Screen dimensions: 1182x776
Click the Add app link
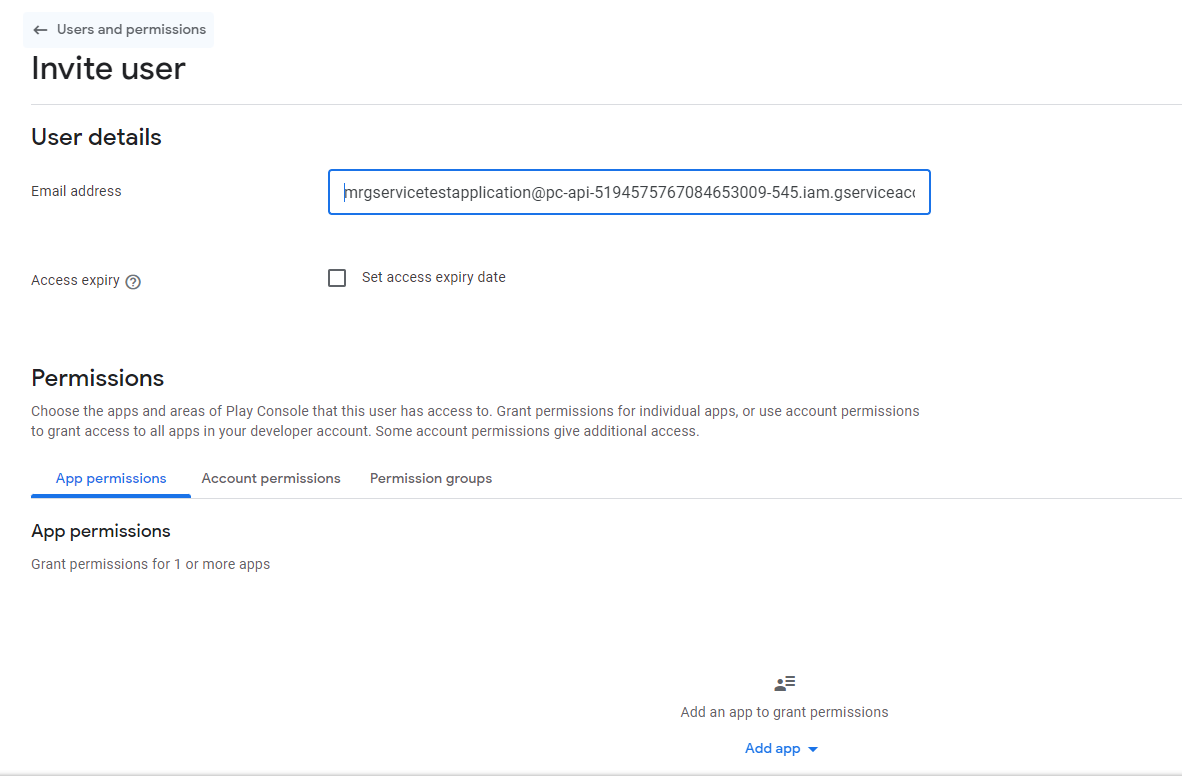(772, 748)
